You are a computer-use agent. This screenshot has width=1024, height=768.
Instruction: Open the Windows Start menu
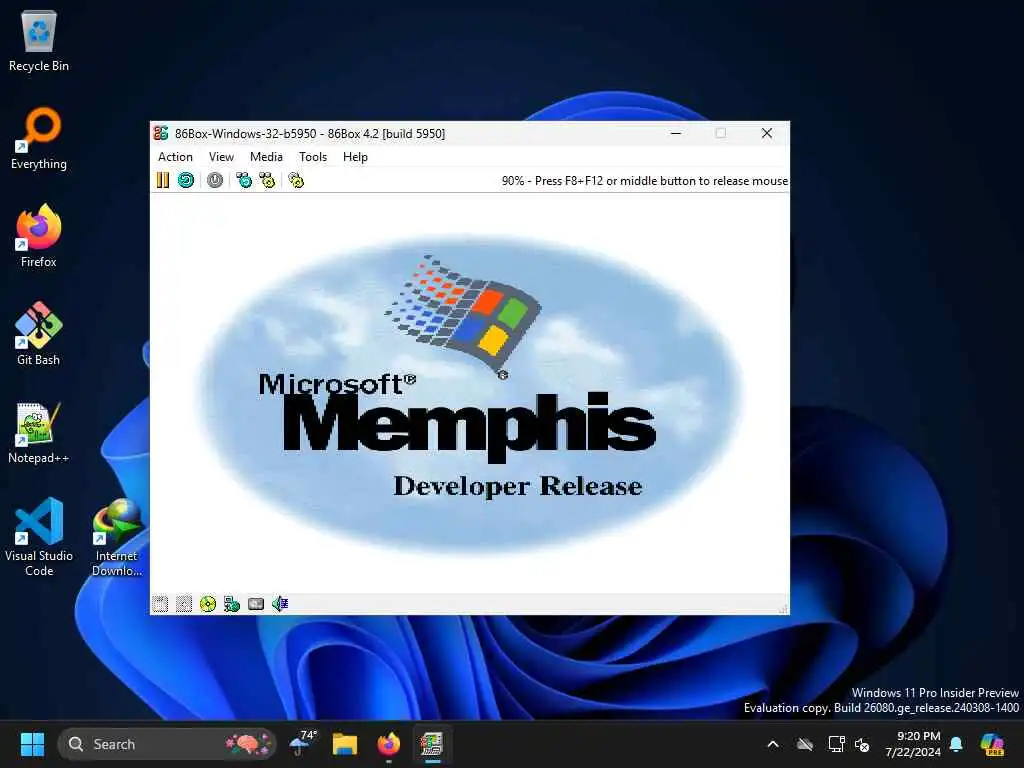point(32,744)
